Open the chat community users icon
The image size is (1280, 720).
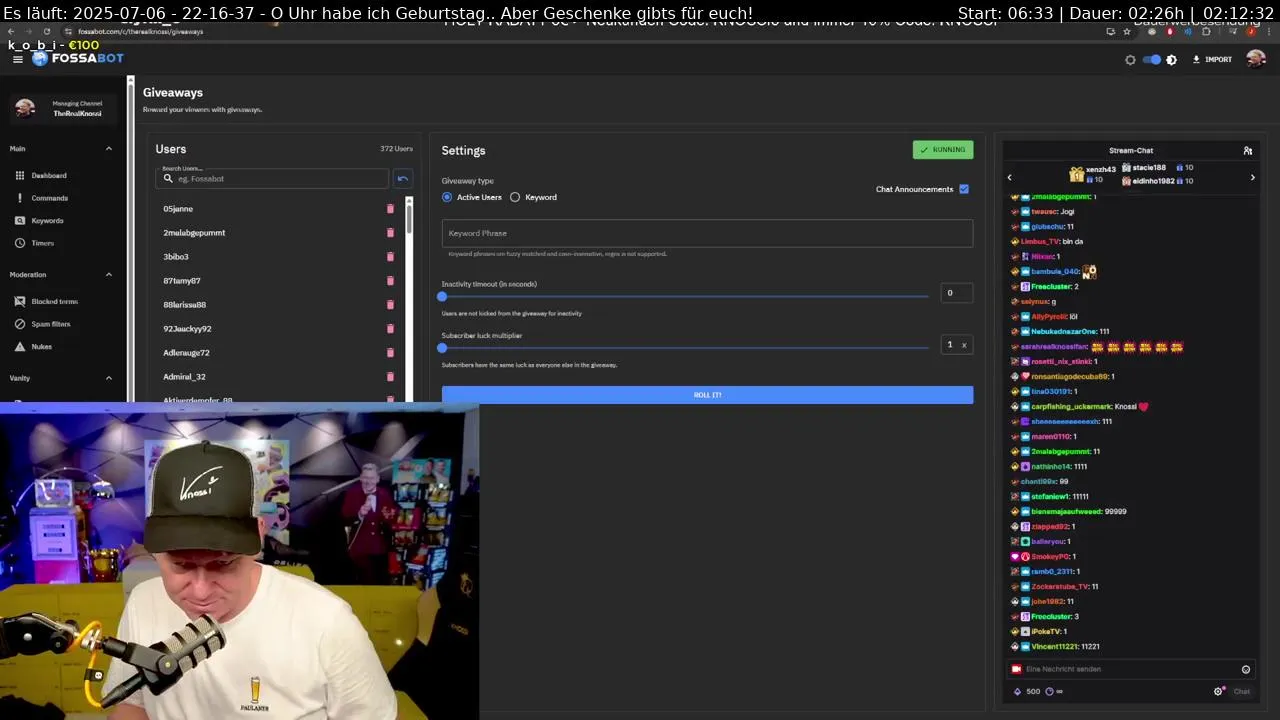coord(1248,151)
